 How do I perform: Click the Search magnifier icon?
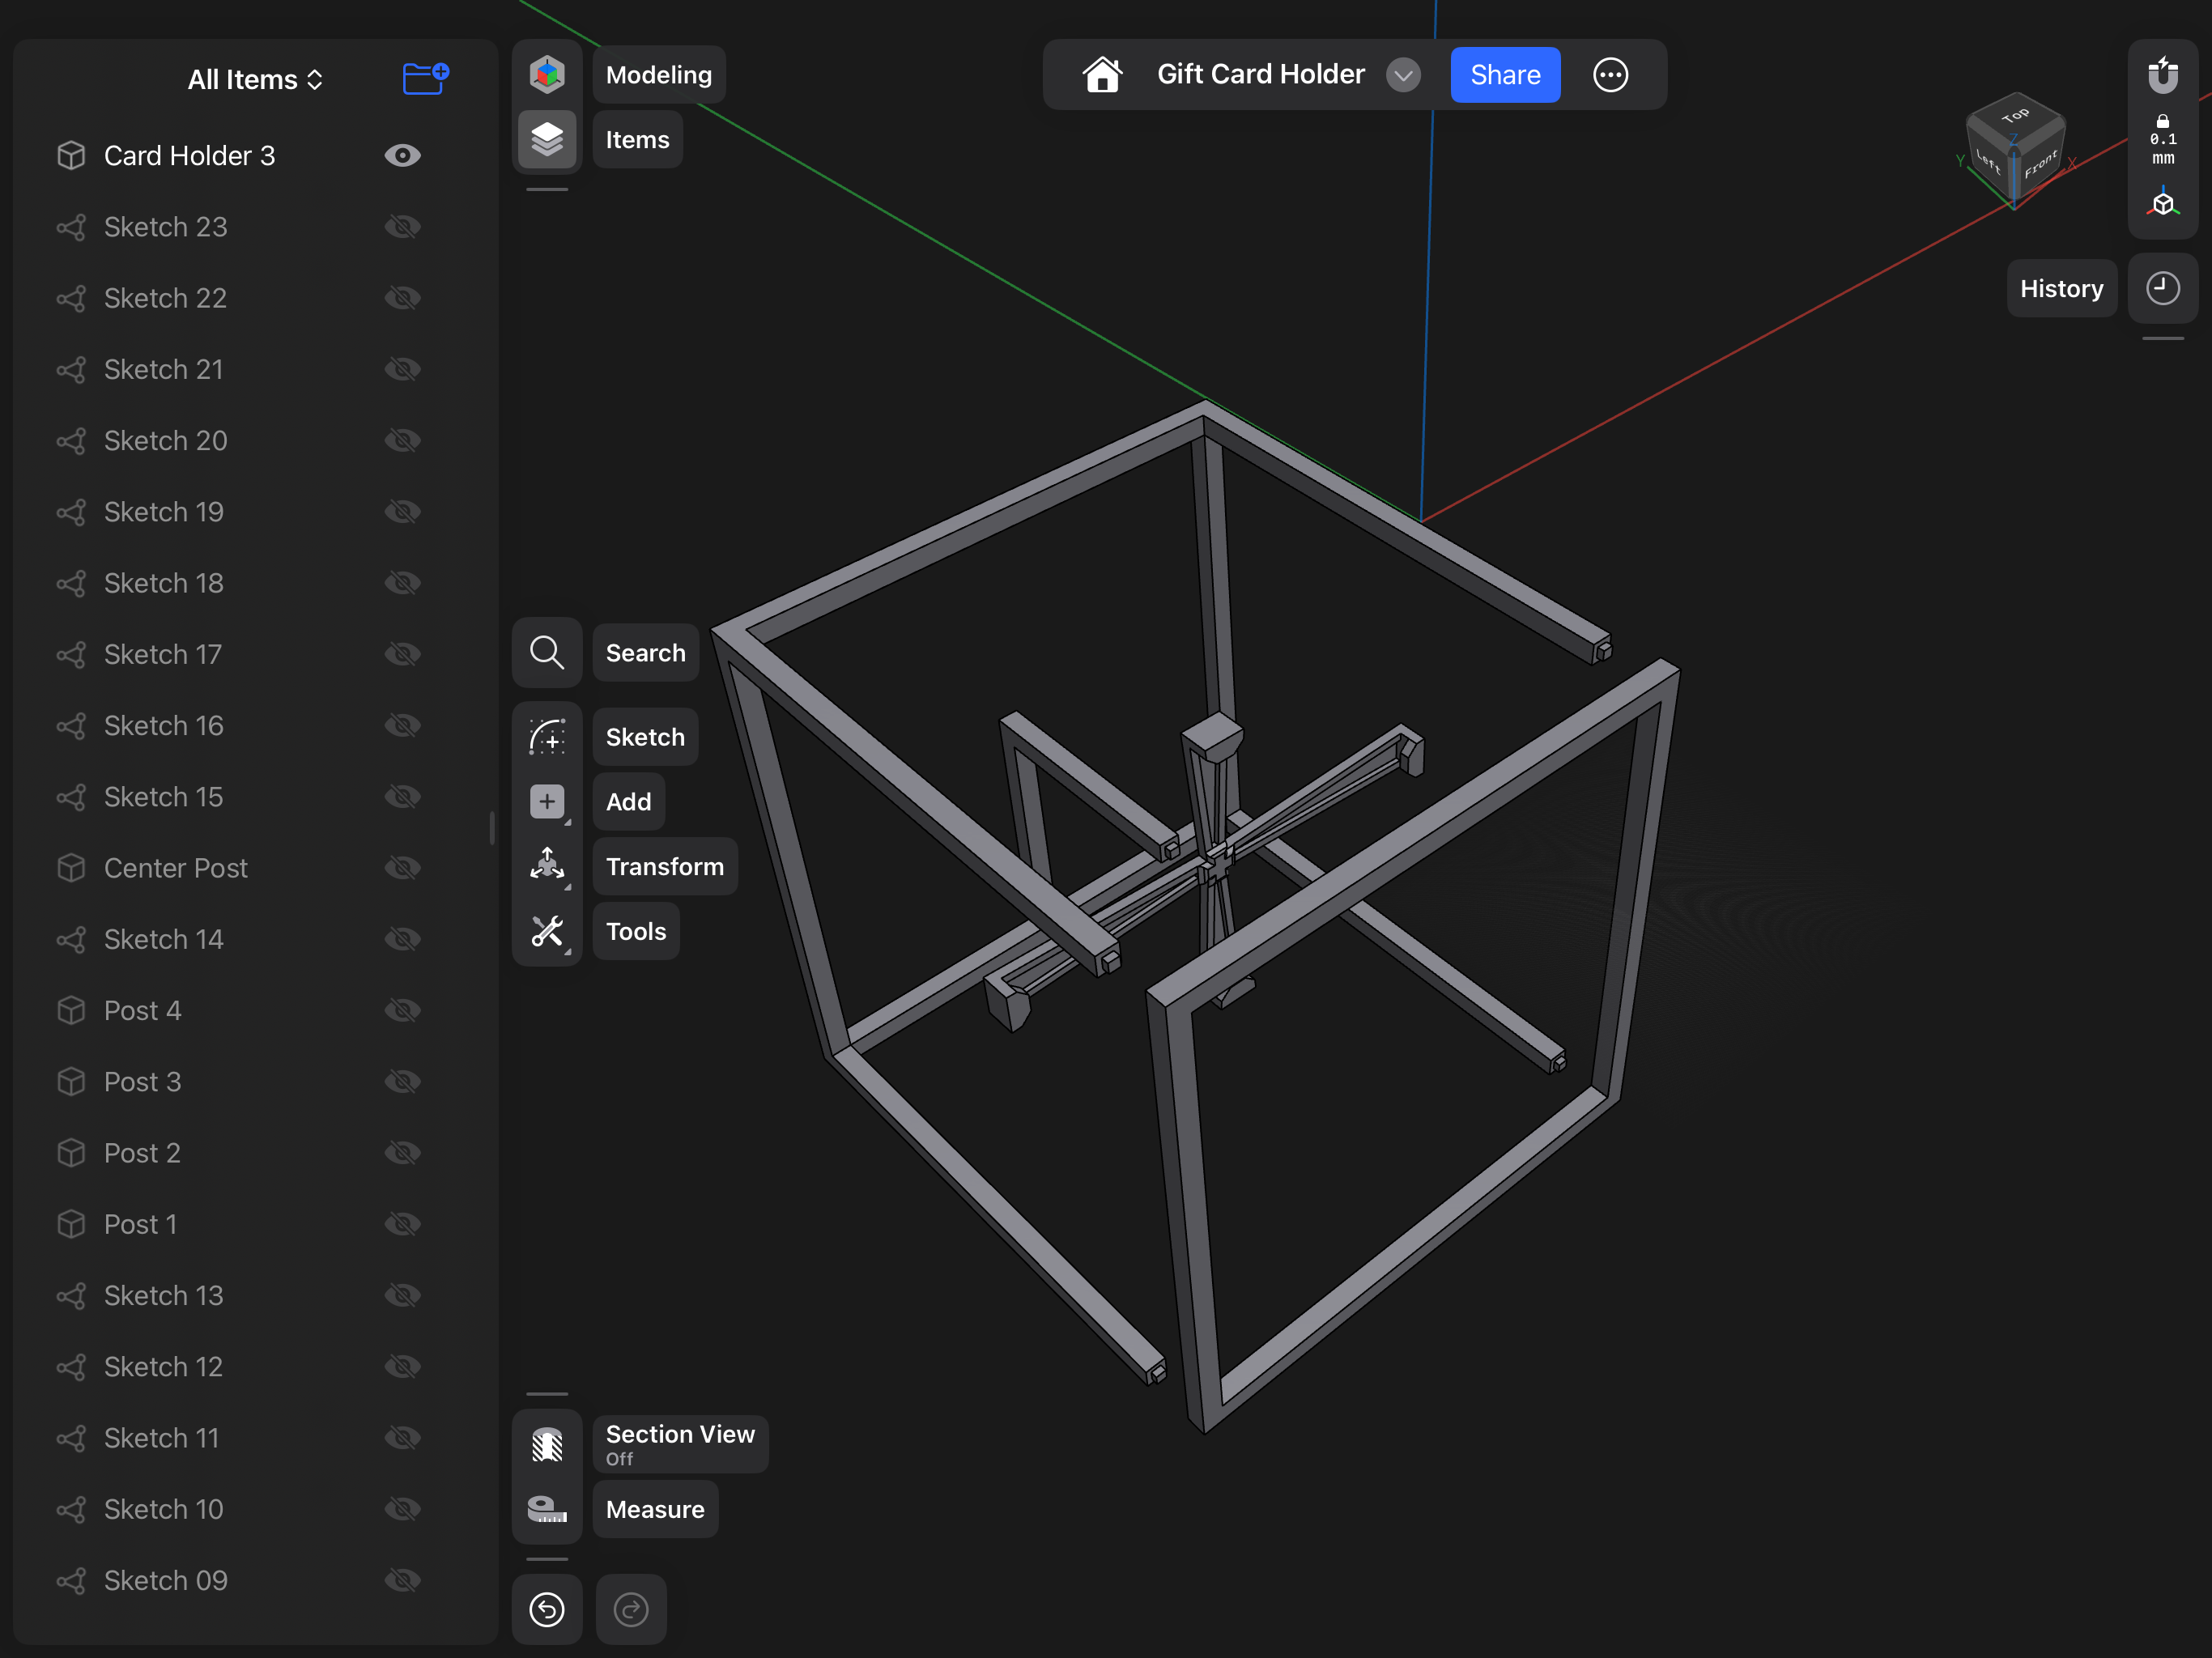pyautogui.click(x=547, y=652)
